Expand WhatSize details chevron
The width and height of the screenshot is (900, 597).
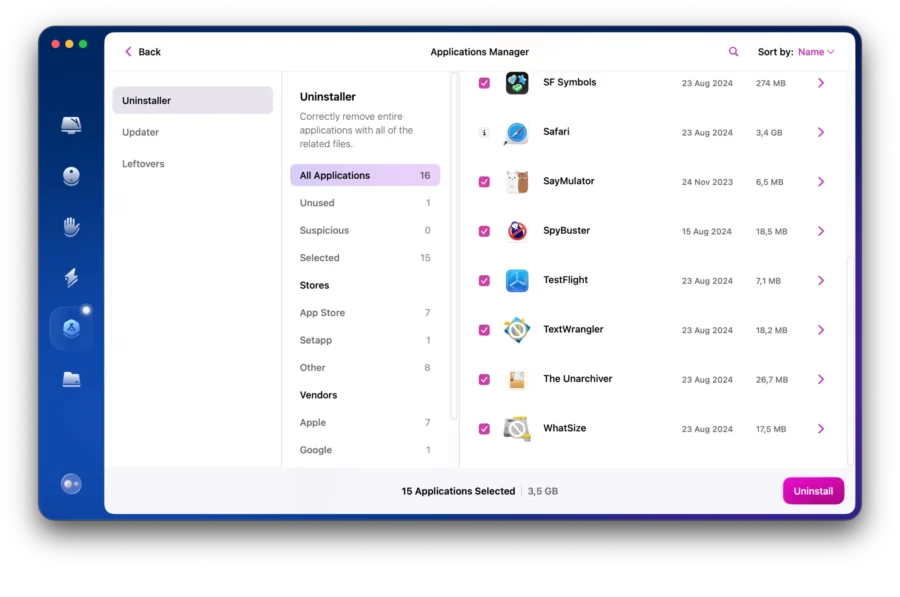pyautogui.click(x=821, y=429)
